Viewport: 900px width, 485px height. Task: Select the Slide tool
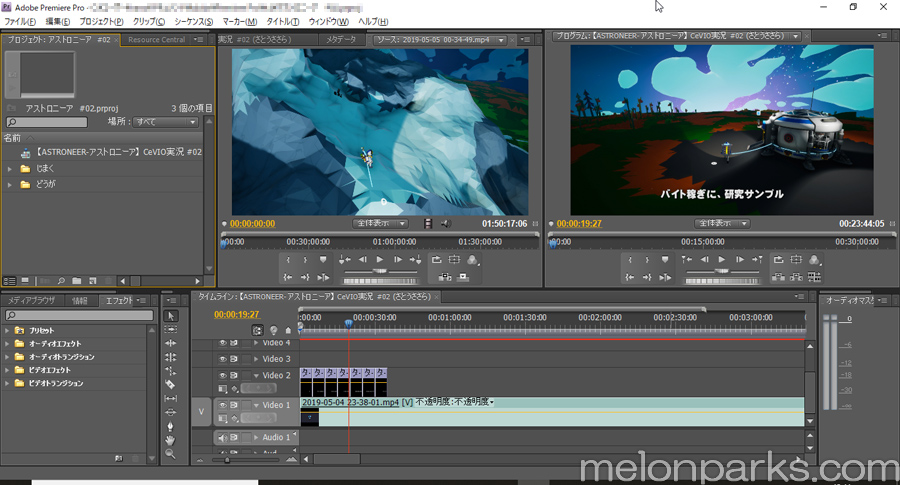pos(170,412)
